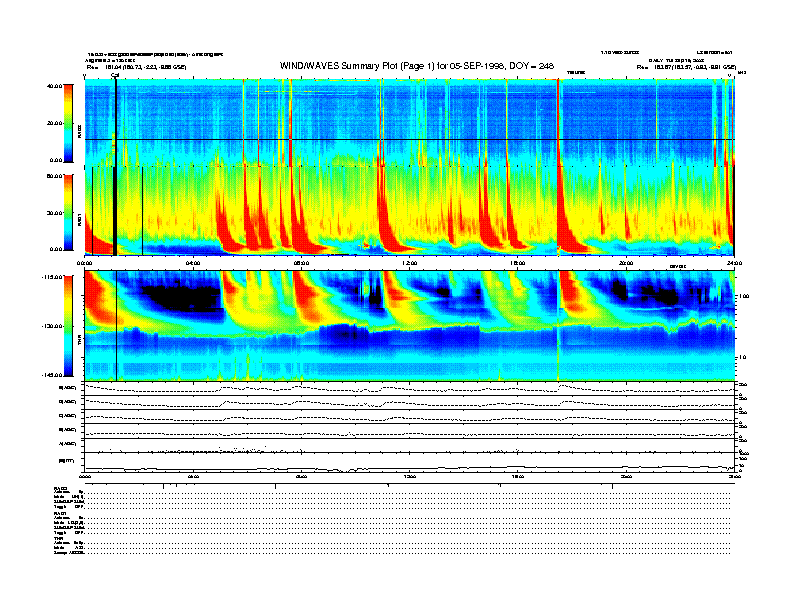Click the 100 frequency label right of TNR panel
Screen dimensions: 792x612
point(745,296)
